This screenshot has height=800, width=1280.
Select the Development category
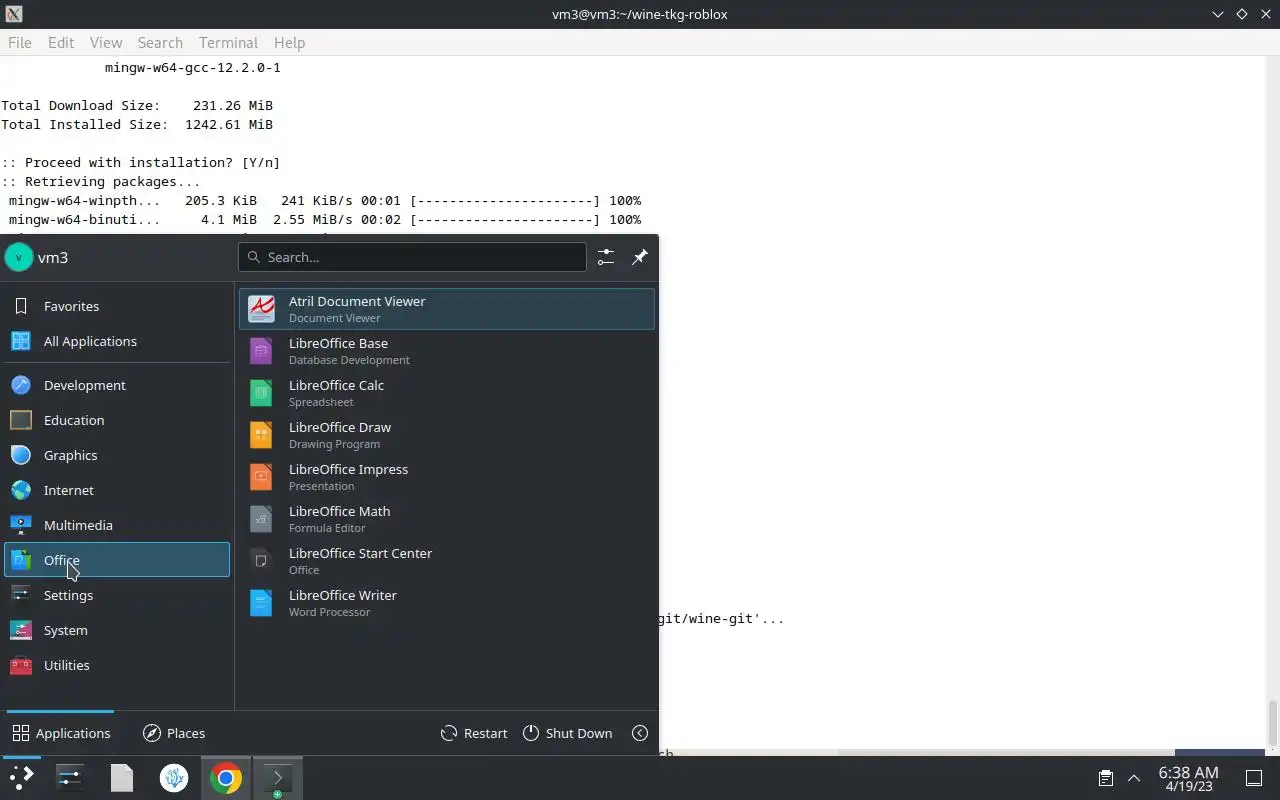pos(117,385)
